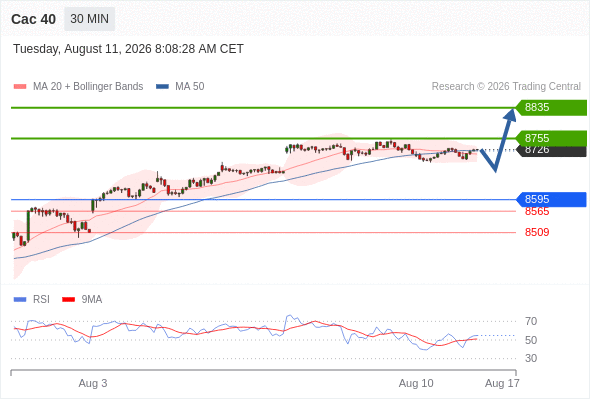
Task: Click the blue forecast arrow head
Action: click(x=510, y=115)
